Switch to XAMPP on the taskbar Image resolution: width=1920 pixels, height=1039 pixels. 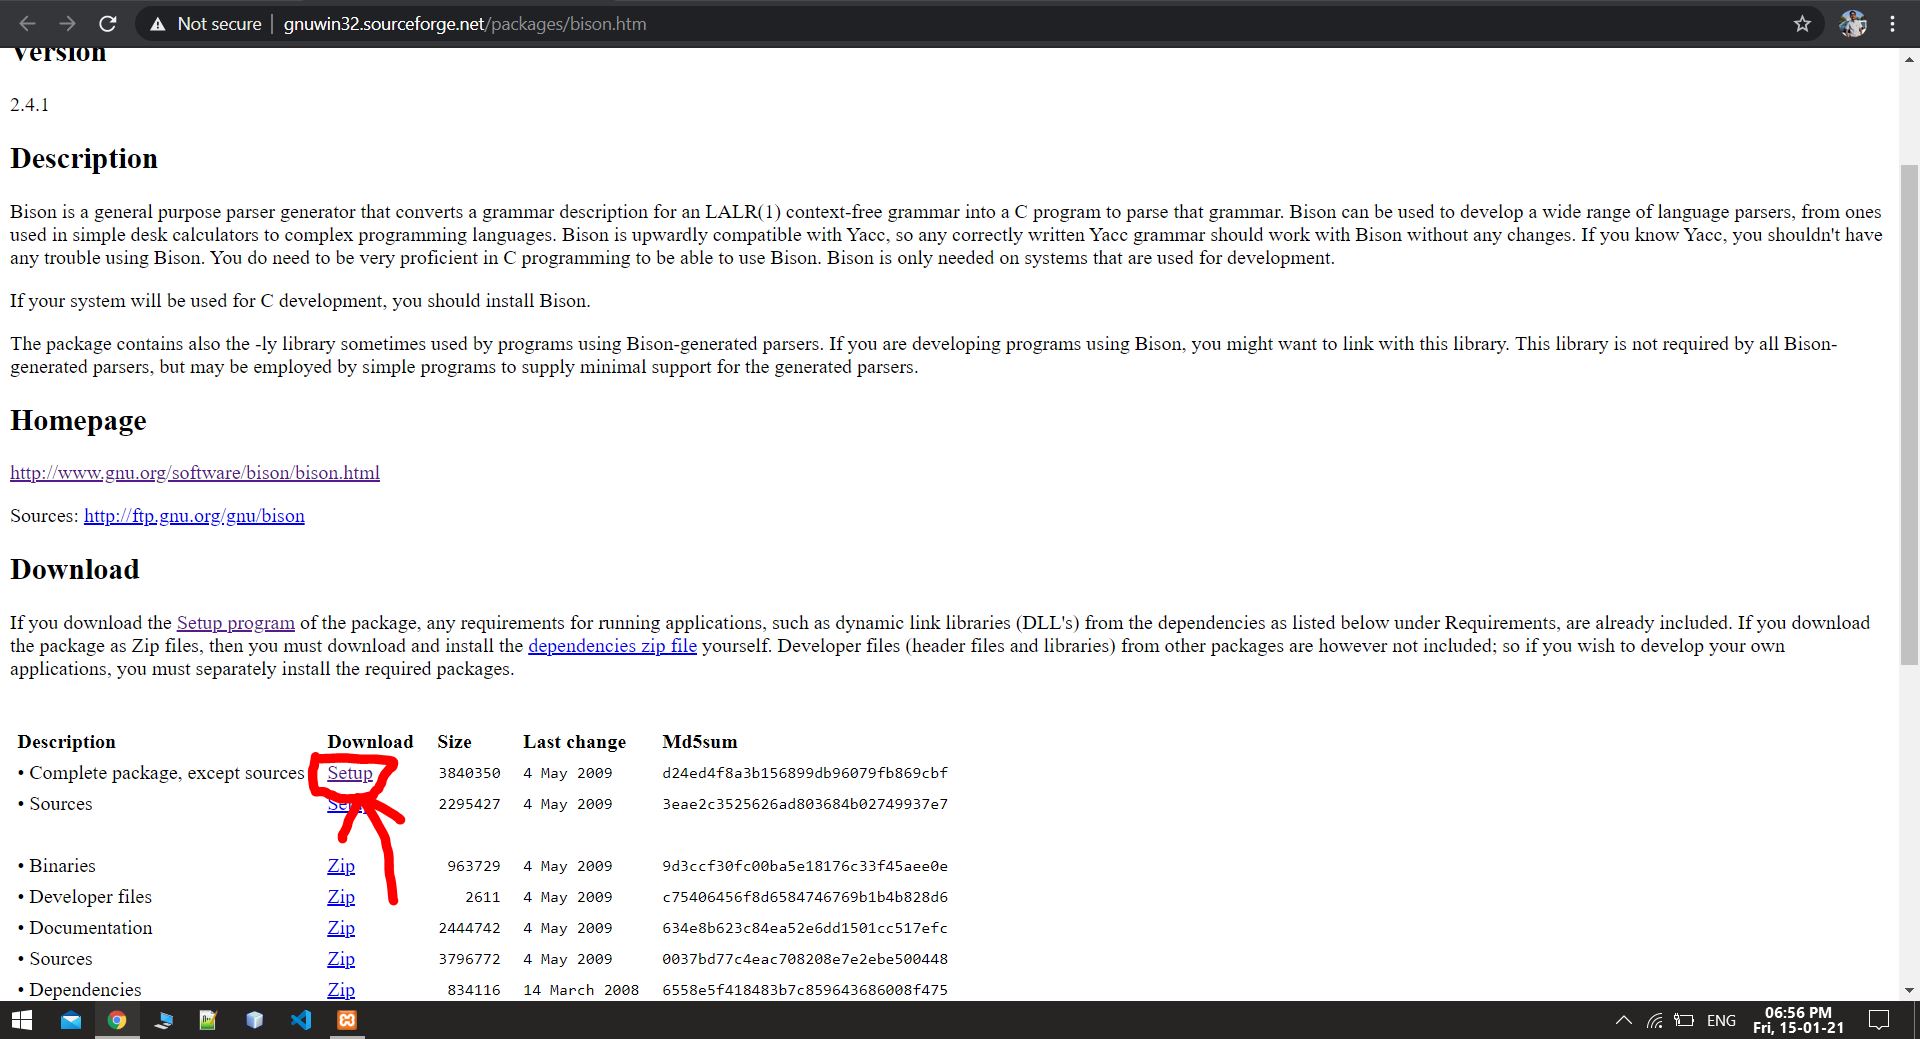click(347, 1020)
